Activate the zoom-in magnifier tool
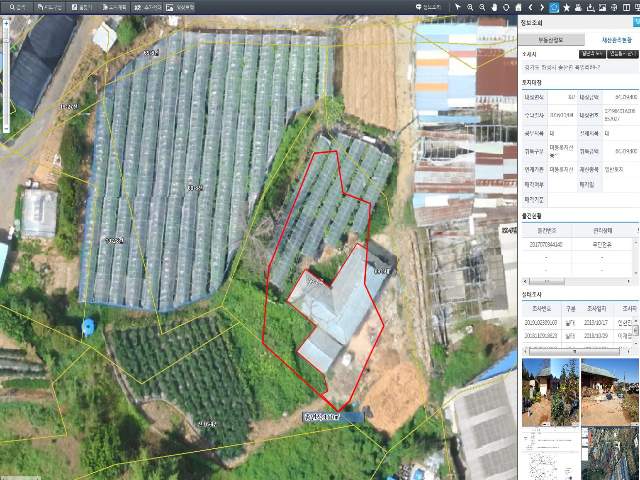The image size is (640, 480). pyautogui.click(x=470, y=7)
